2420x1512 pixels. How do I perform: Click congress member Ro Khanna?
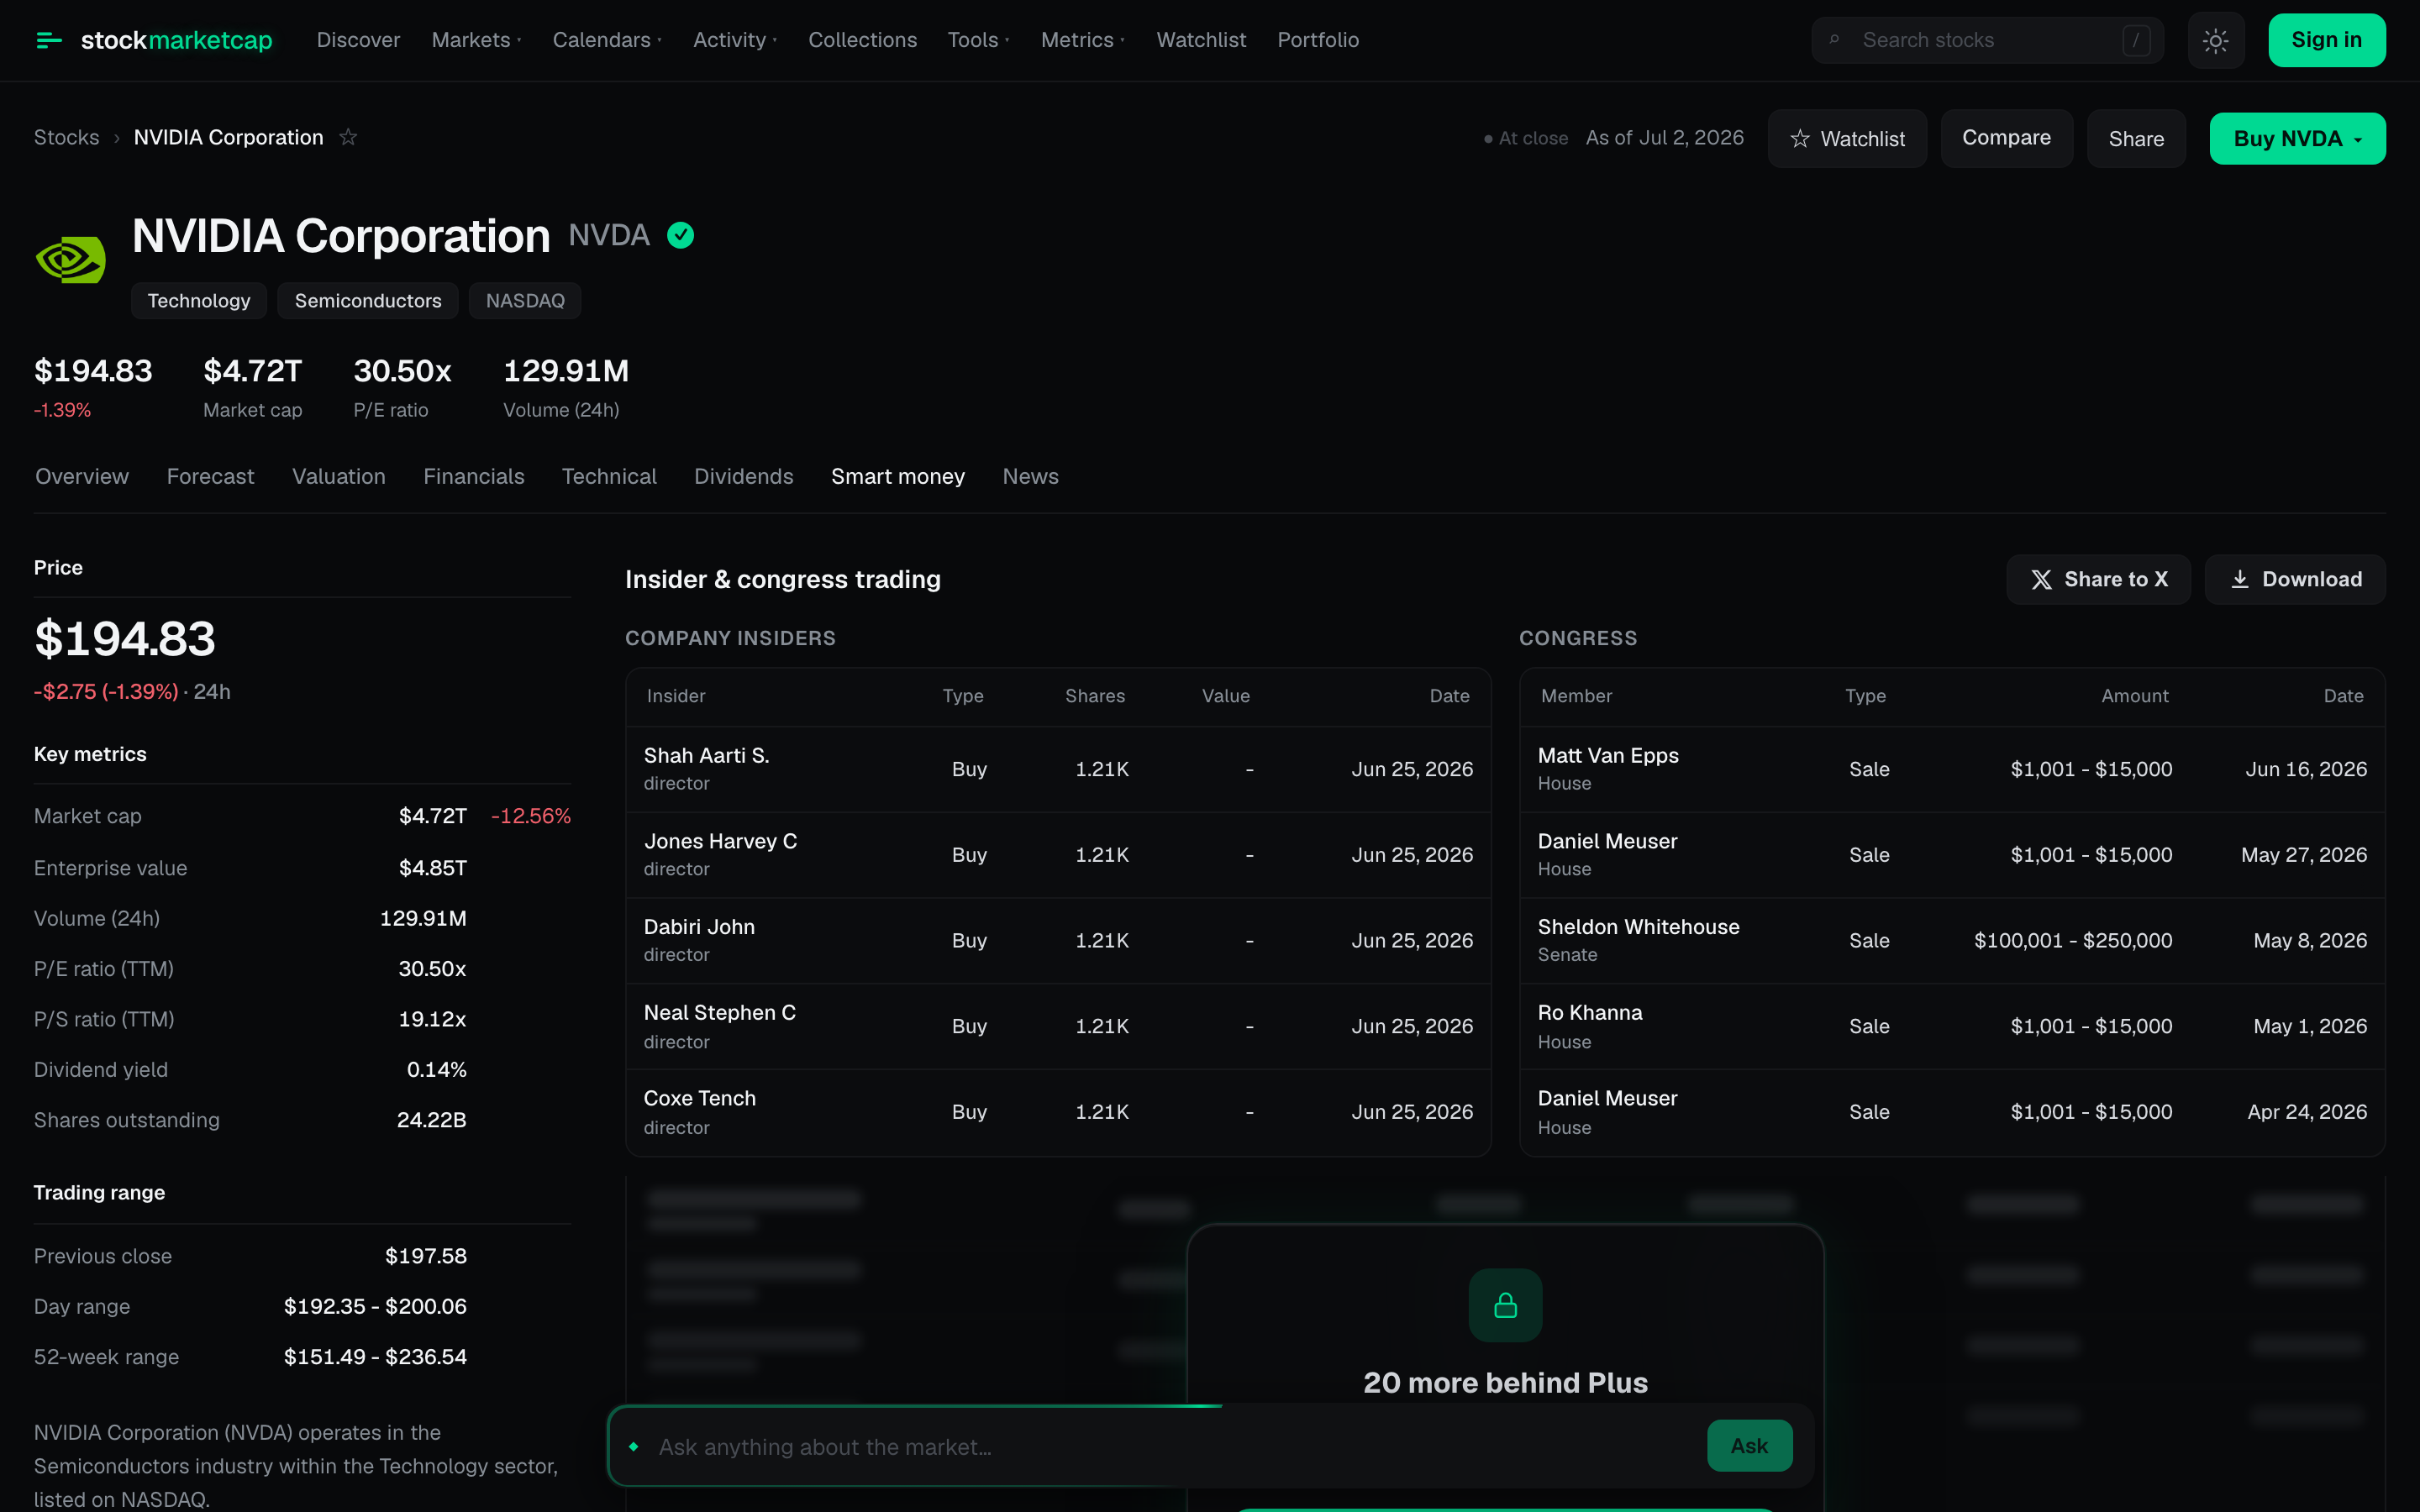pyautogui.click(x=1590, y=1013)
